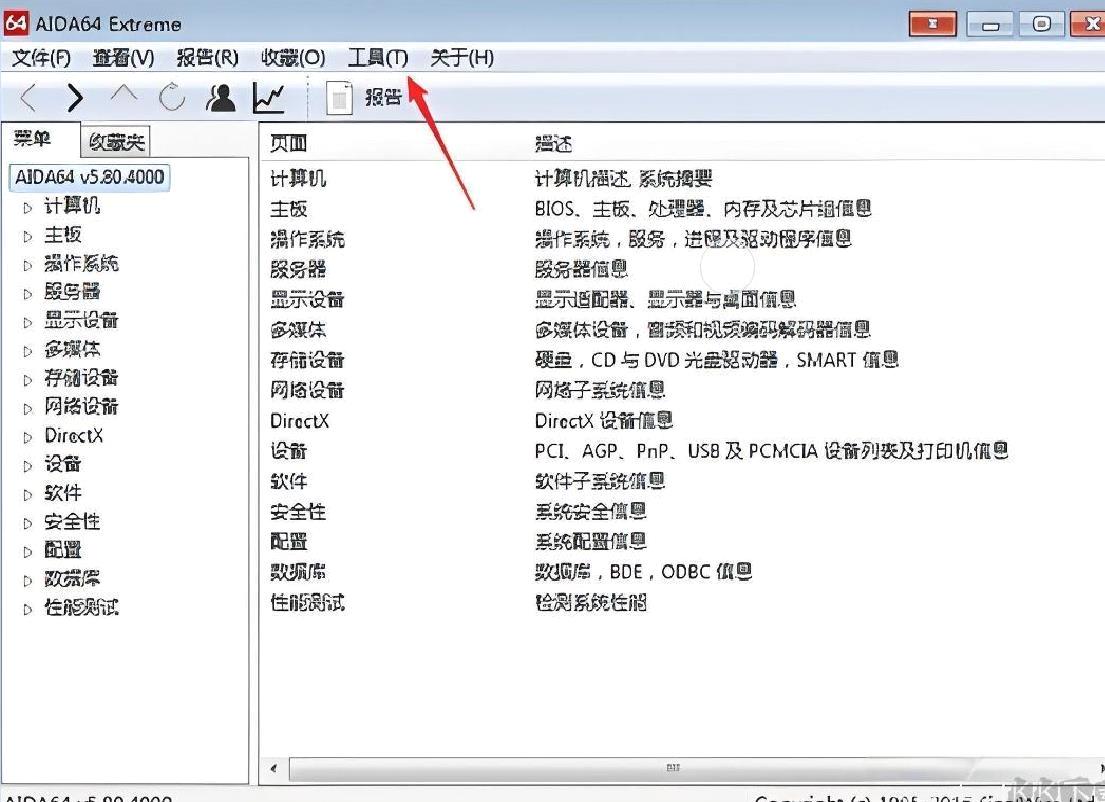The height and width of the screenshot is (802, 1105).
Task: Click the 页面 column header
Action: (288, 144)
